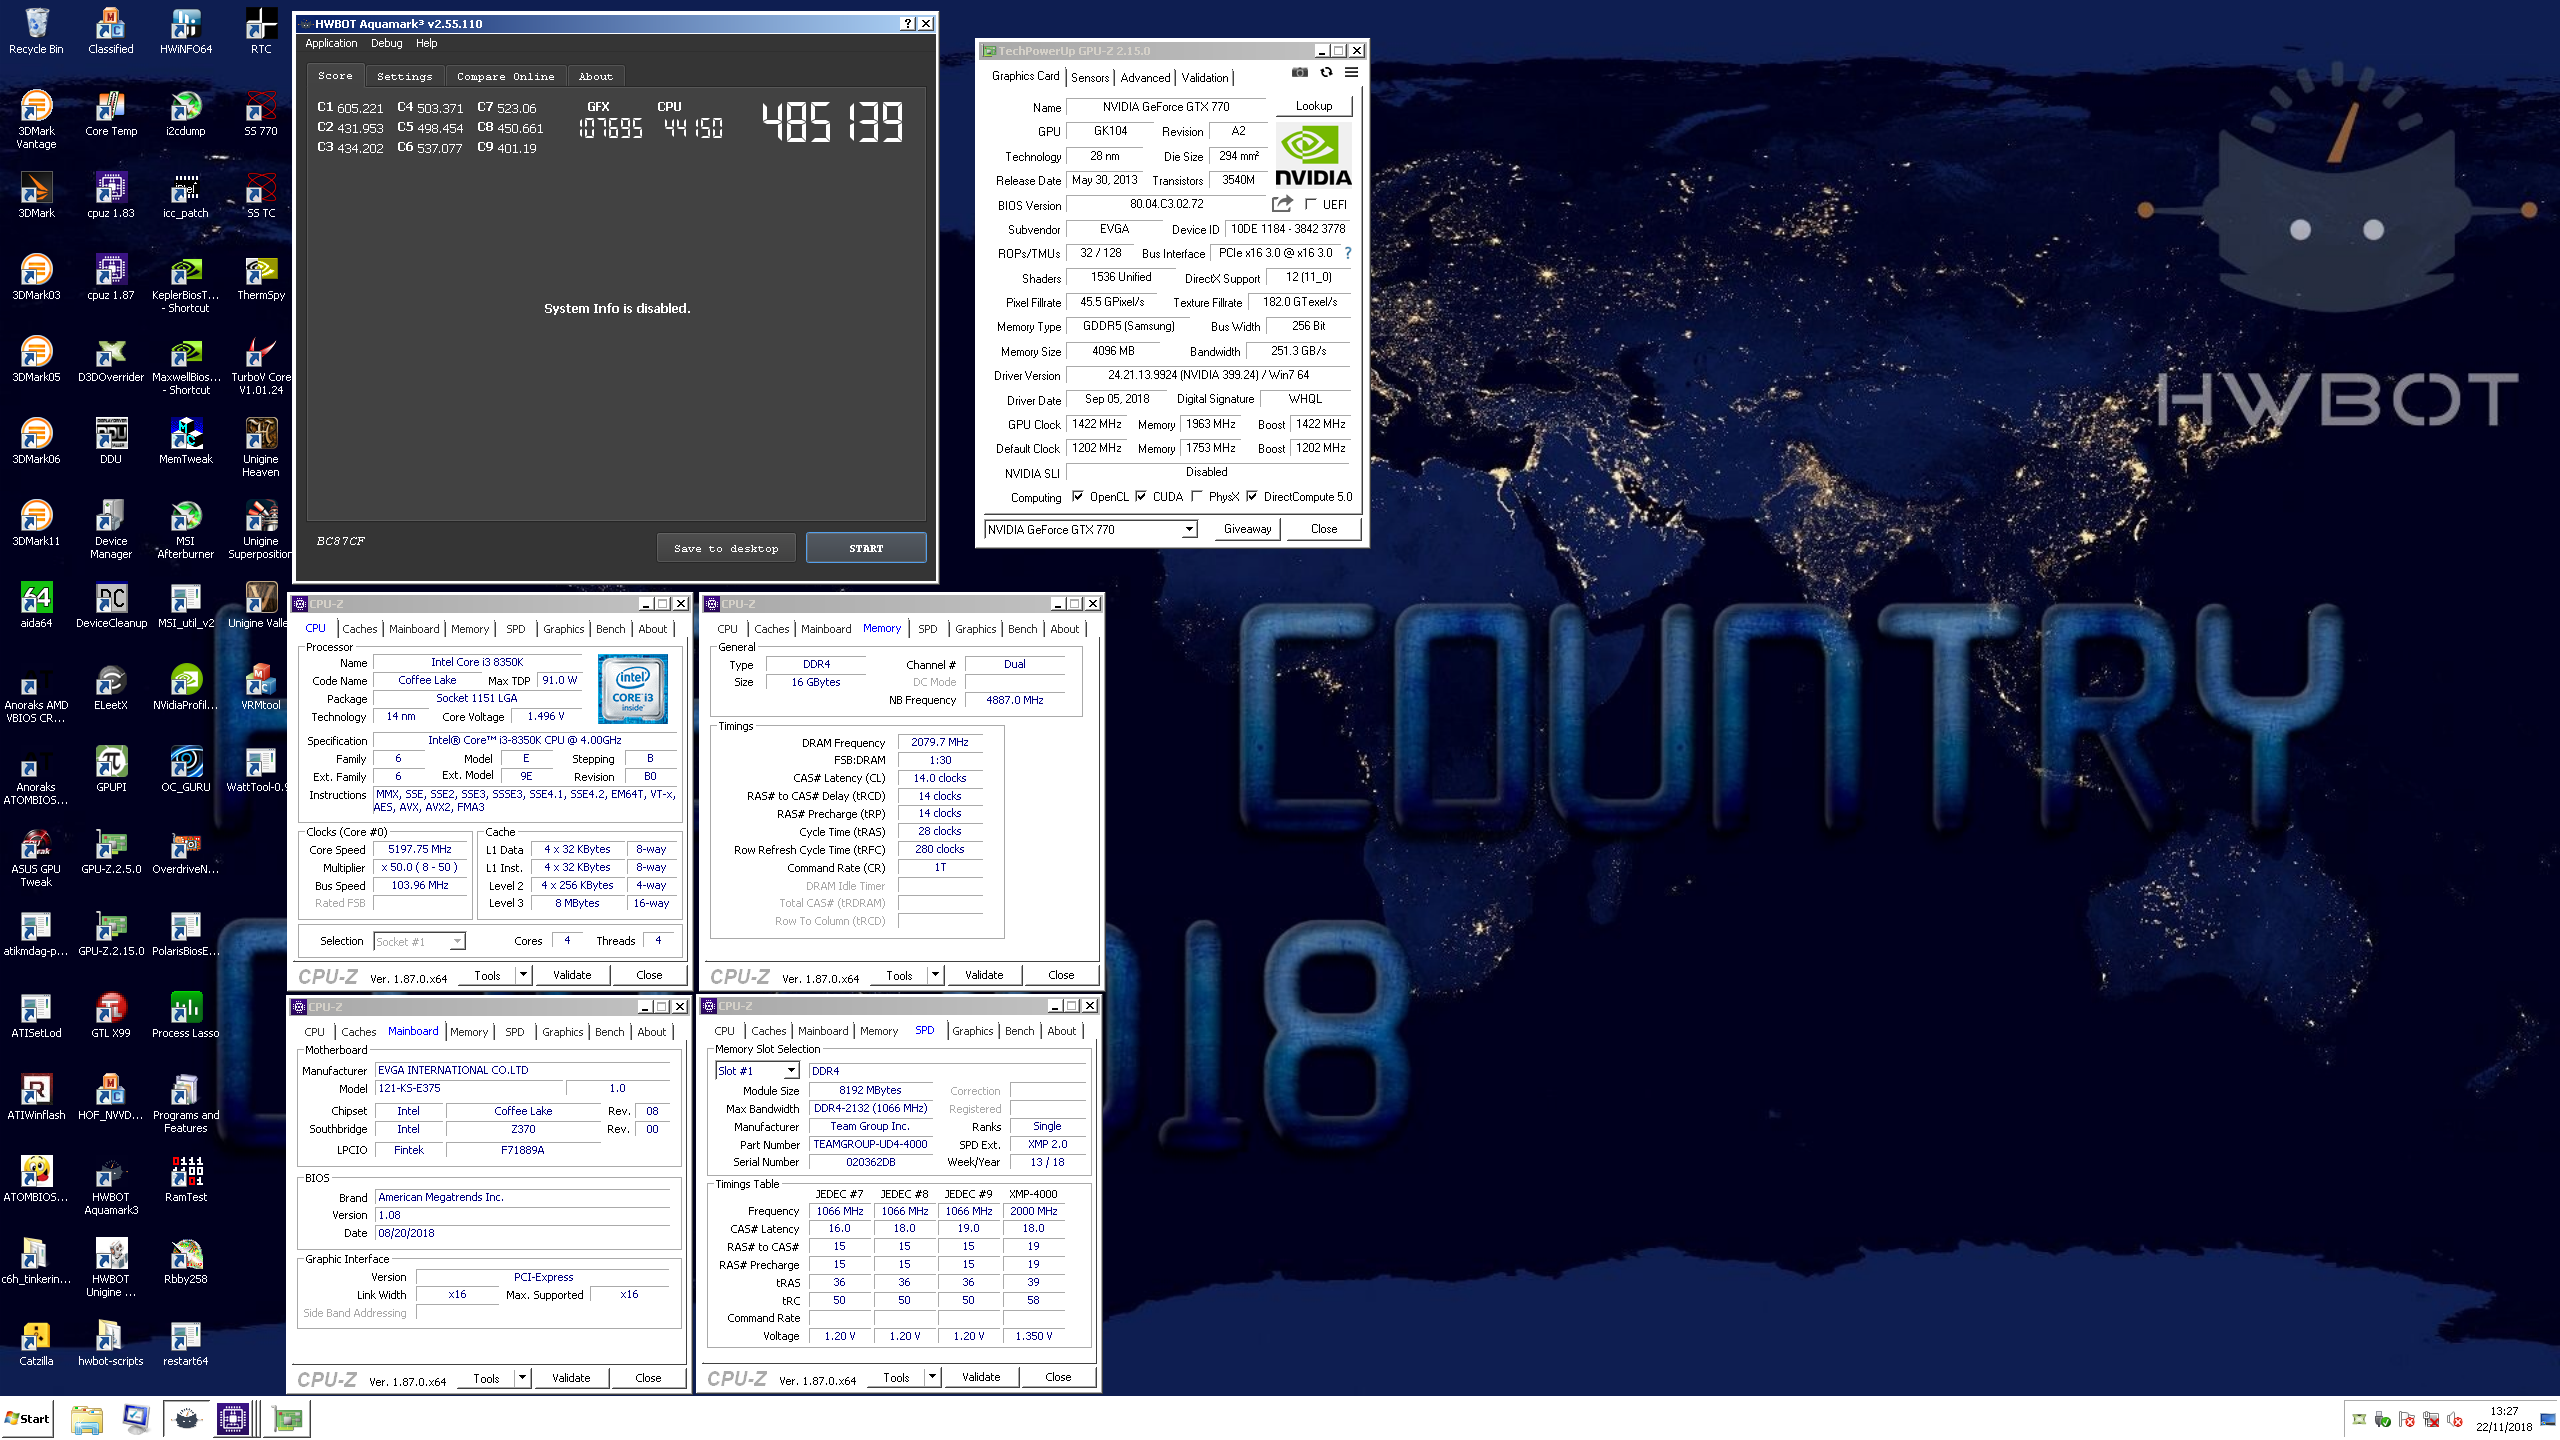Click the GPU-Z refresh icon

tap(1326, 72)
